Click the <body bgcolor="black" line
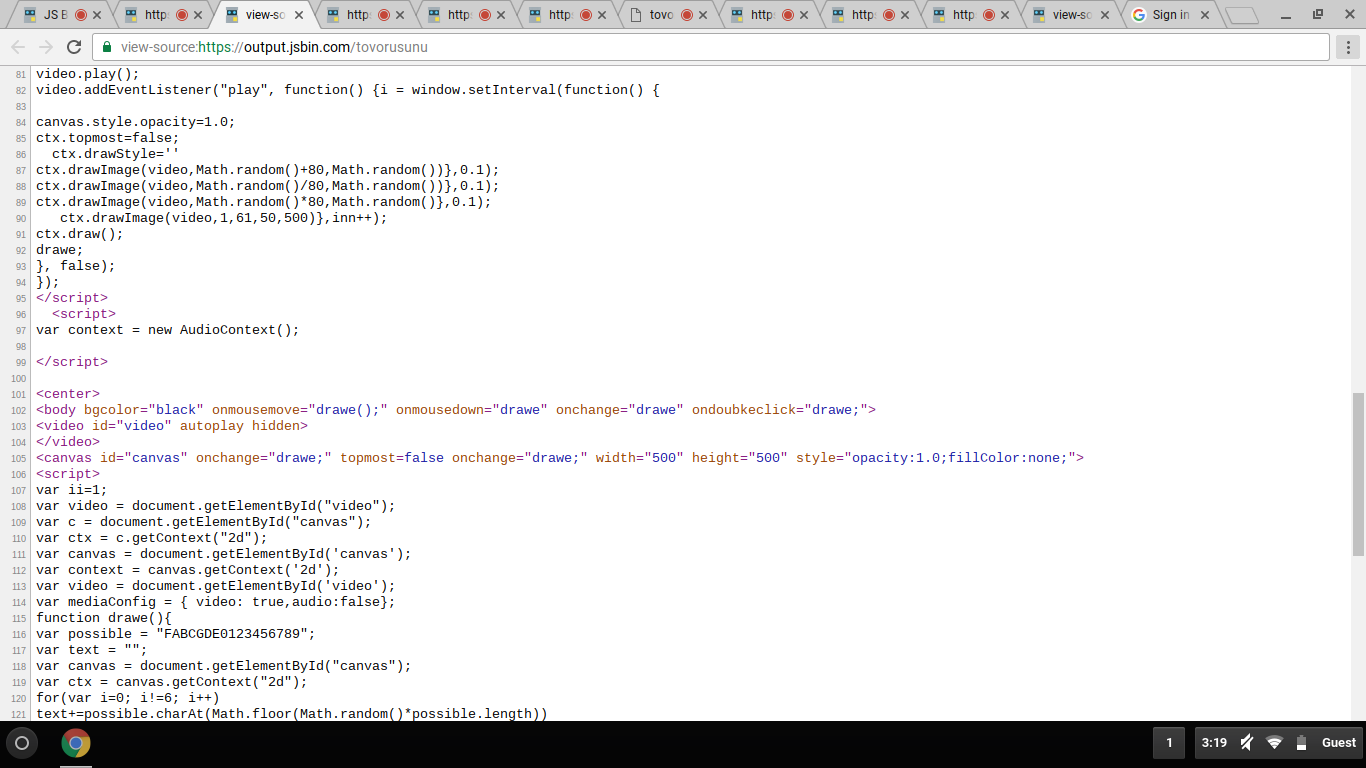The image size is (1366, 768). pos(456,410)
